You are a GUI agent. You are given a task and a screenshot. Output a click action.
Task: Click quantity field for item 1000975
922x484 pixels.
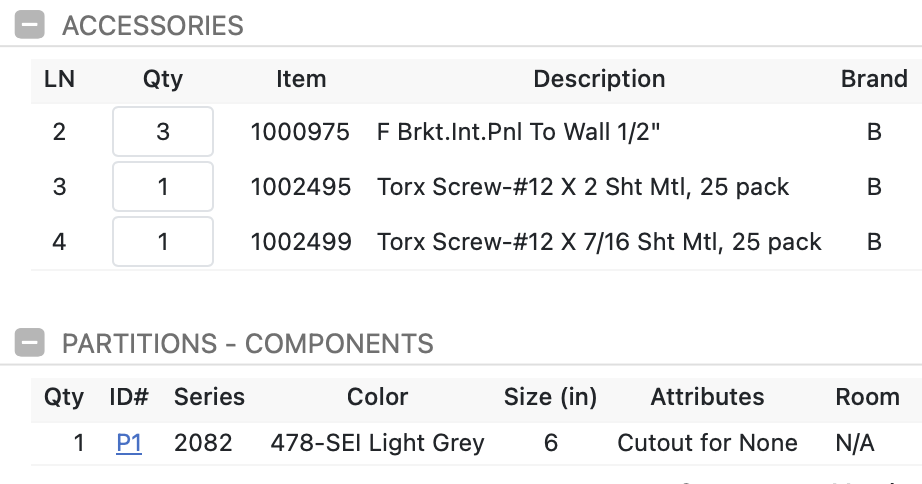tap(163, 132)
